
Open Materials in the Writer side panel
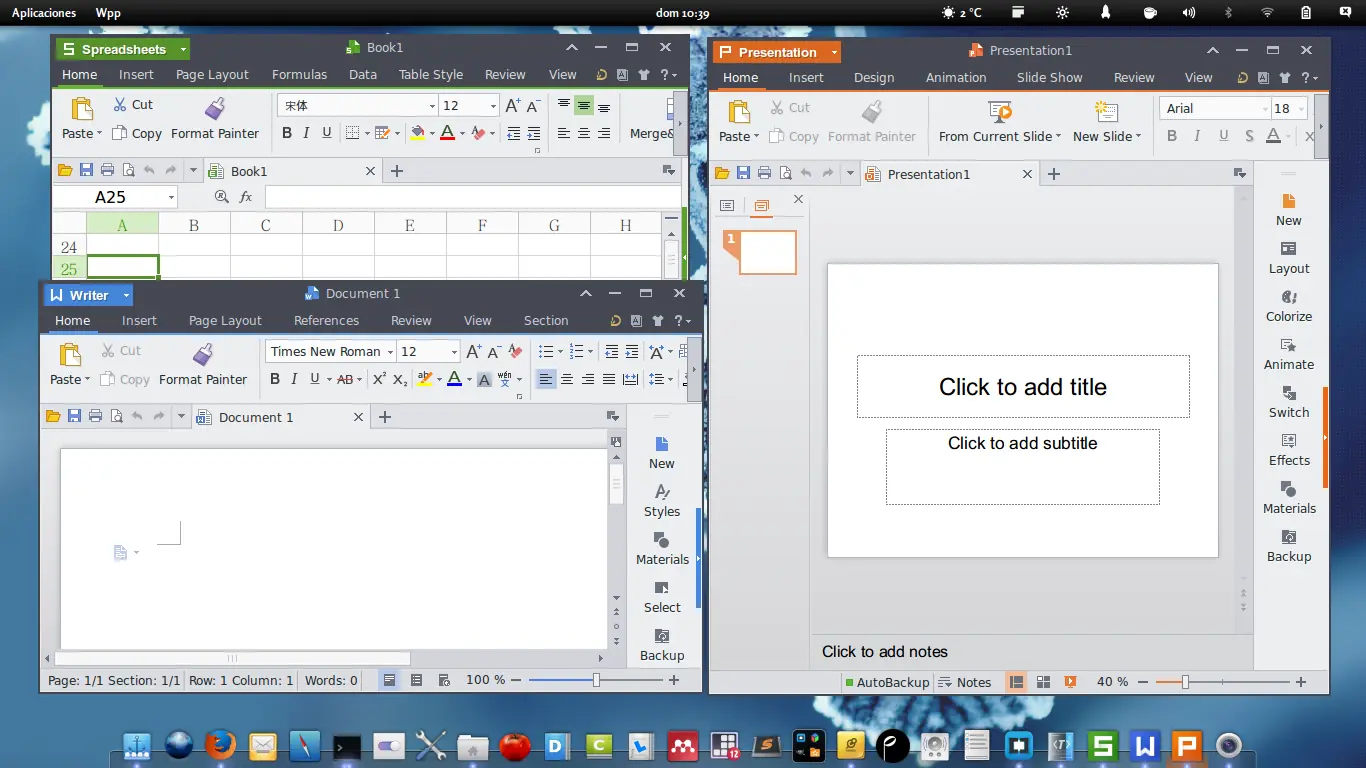point(662,548)
